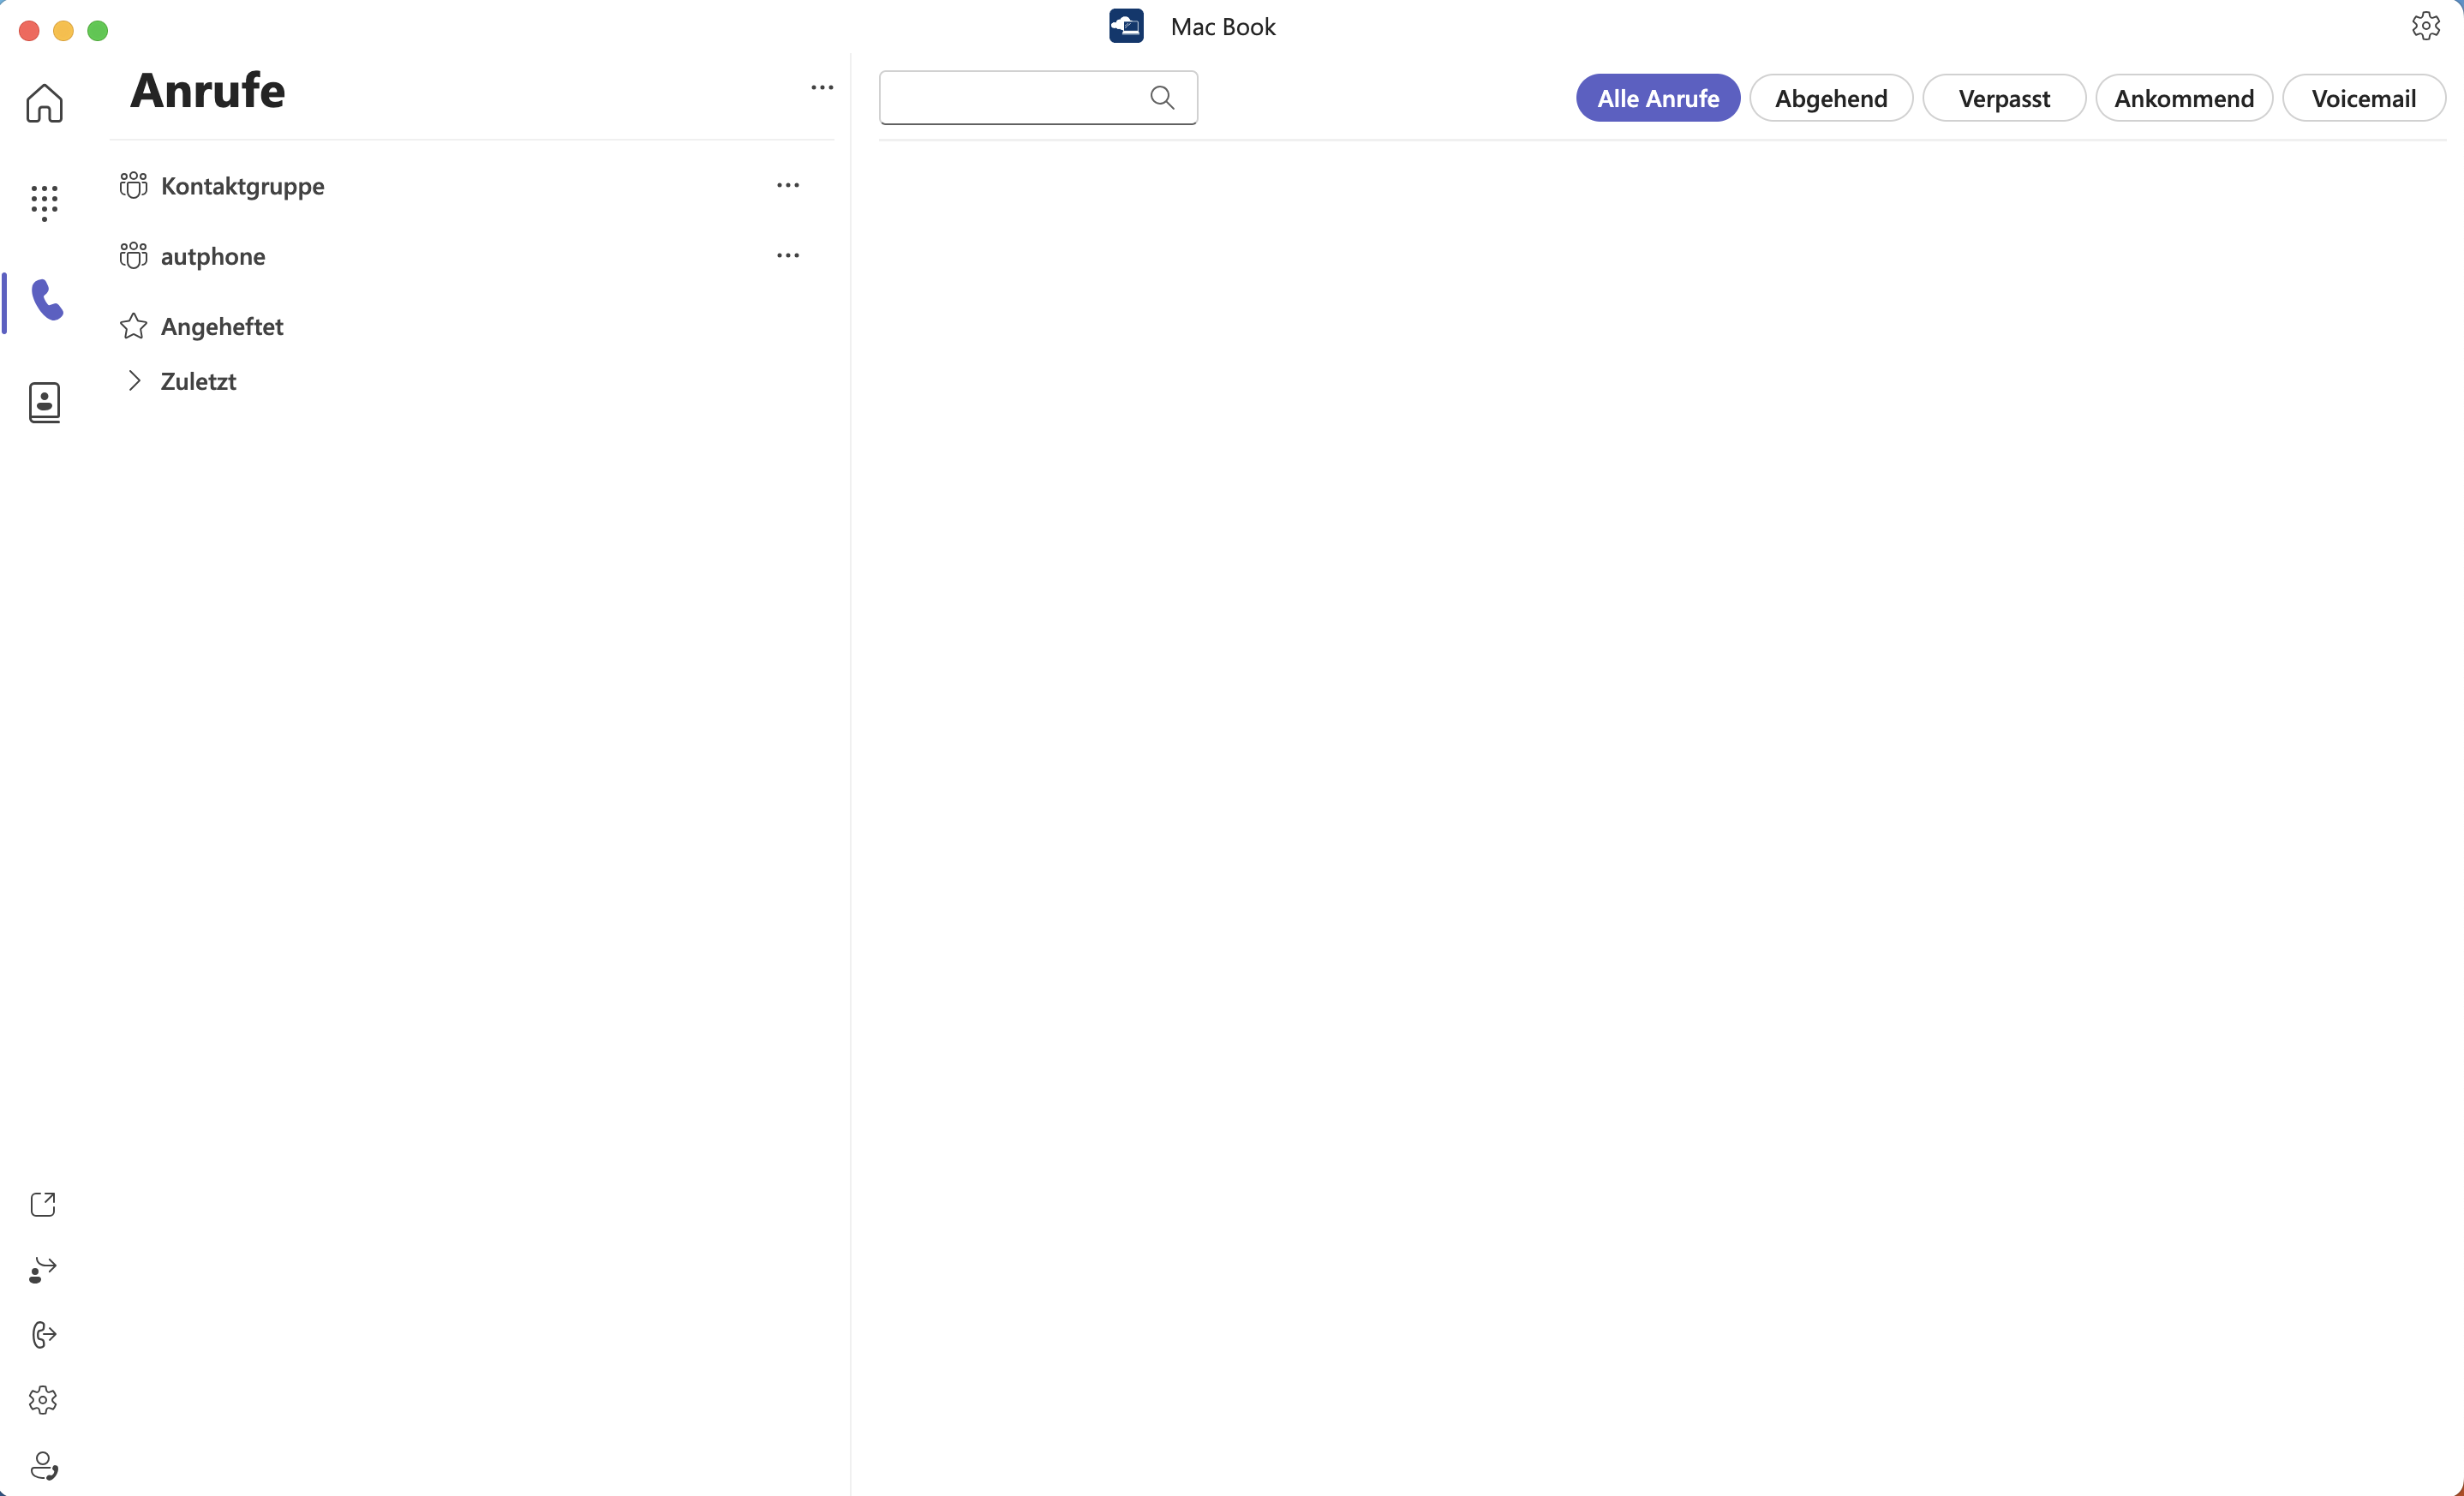Image resolution: width=2464 pixels, height=1496 pixels.
Task: Open the dial pad icon
Action: [44, 202]
